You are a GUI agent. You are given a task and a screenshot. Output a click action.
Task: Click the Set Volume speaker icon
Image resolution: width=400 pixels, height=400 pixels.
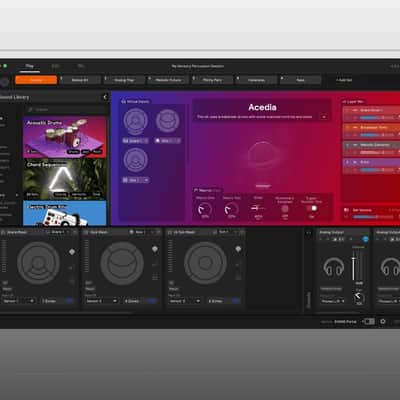346,210
